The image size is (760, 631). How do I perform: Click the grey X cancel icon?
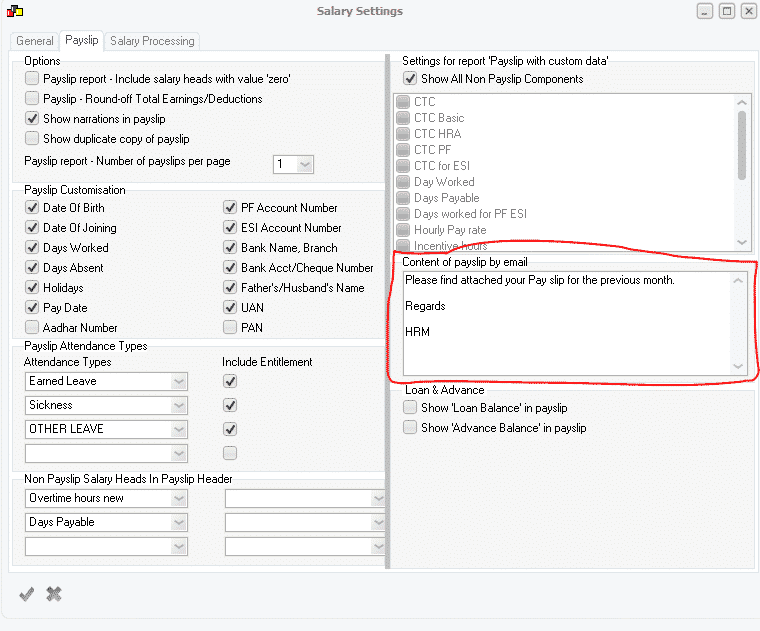click(x=54, y=594)
